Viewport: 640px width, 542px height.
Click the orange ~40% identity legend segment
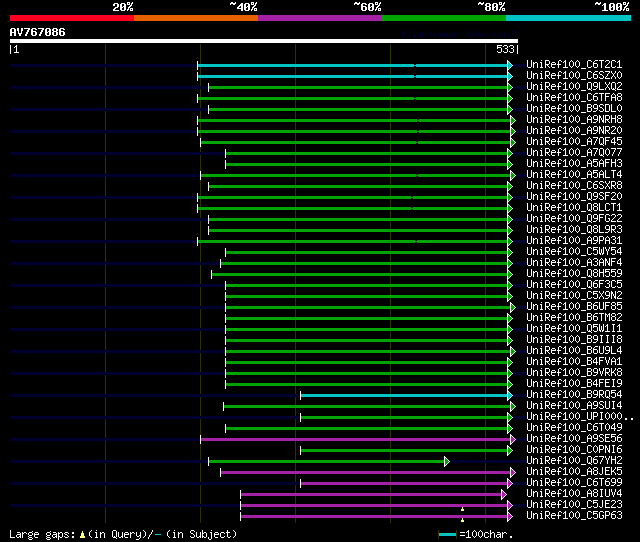pos(196,18)
